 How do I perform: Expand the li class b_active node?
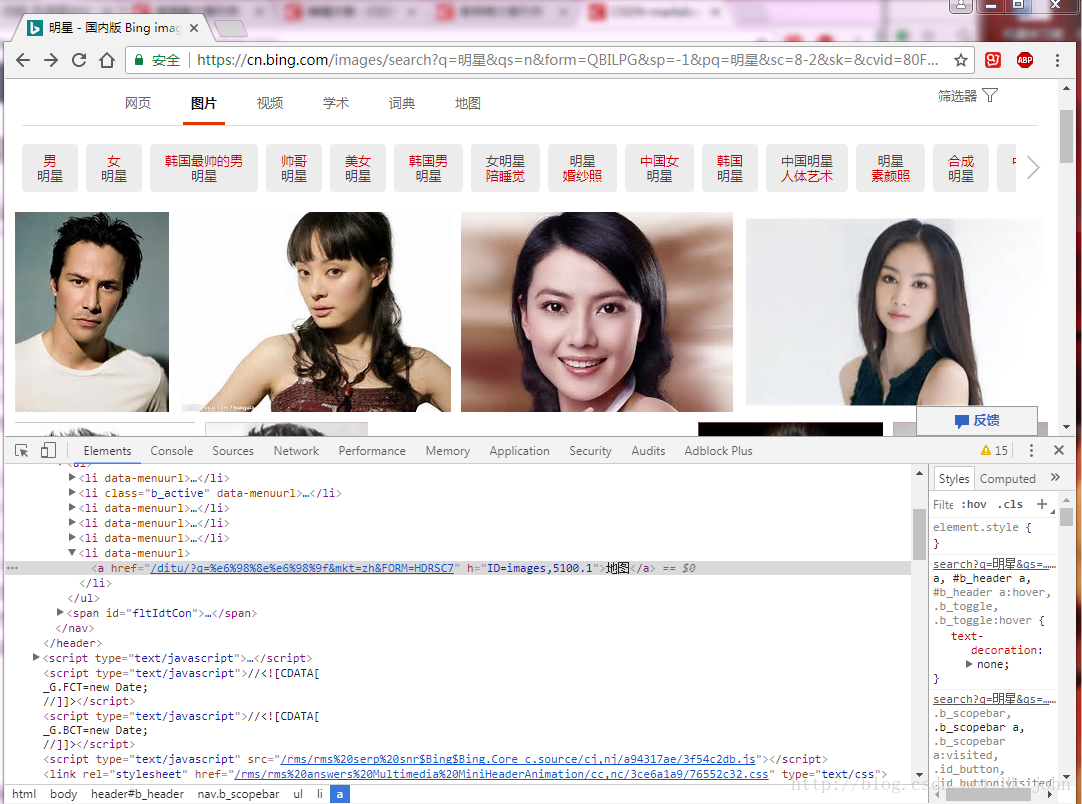(72, 493)
